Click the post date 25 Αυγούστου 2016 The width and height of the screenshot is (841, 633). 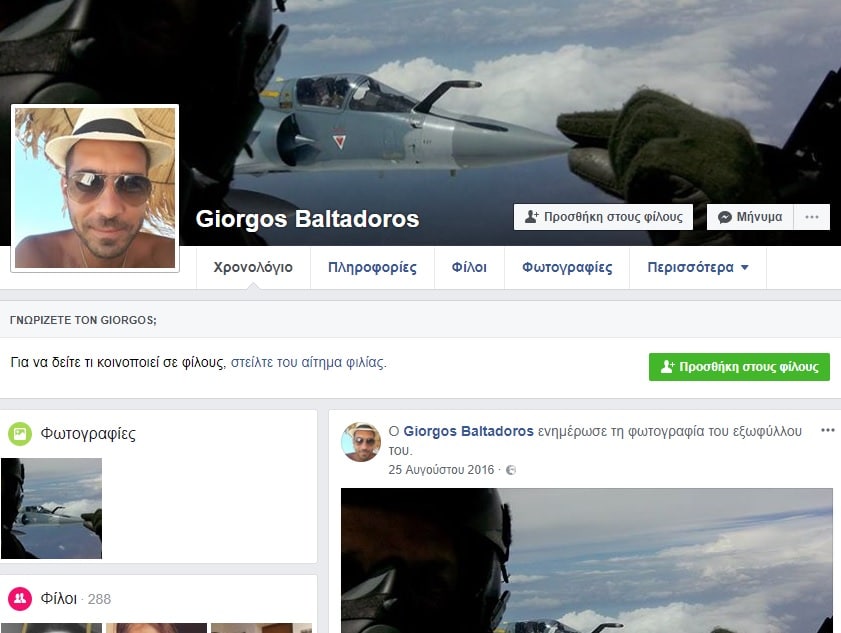441,470
